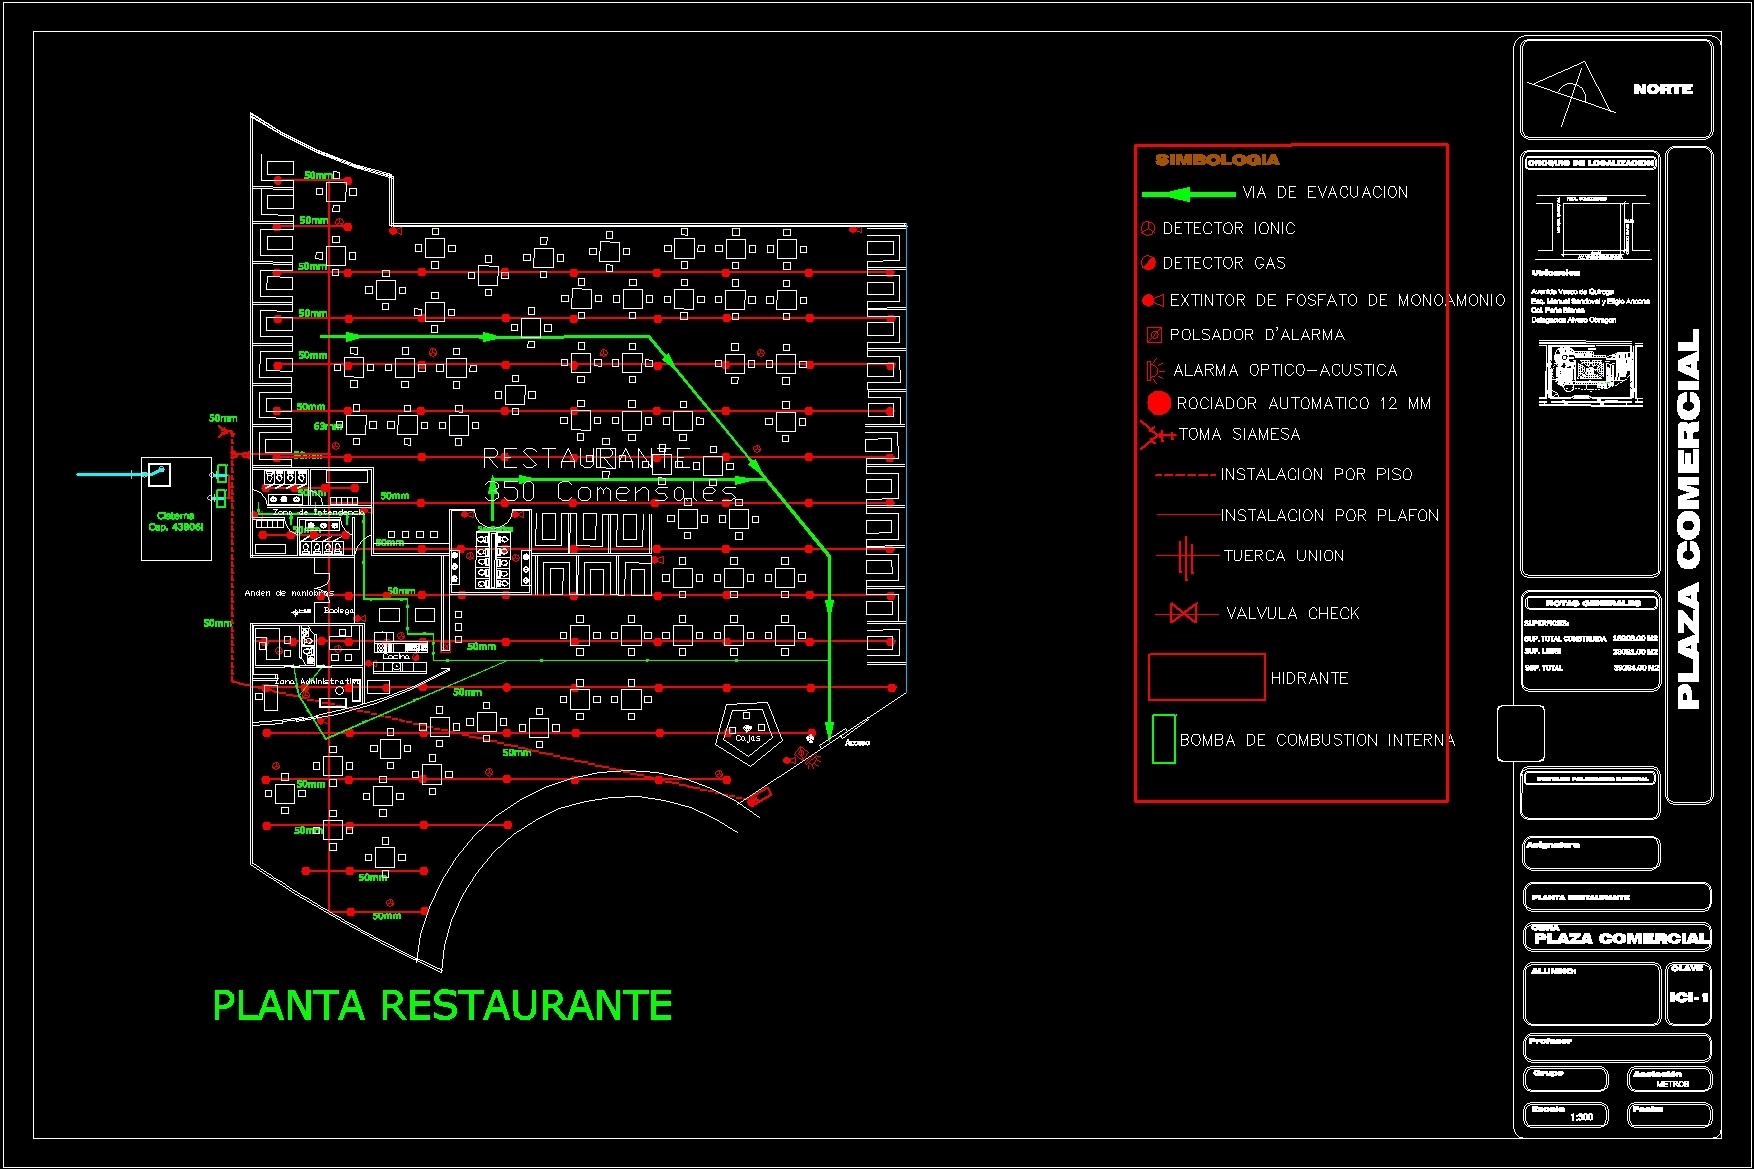Select the Cajas pentagon in the floor plan
The width and height of the screenshot is (1754, 1169).
(748, 735)
